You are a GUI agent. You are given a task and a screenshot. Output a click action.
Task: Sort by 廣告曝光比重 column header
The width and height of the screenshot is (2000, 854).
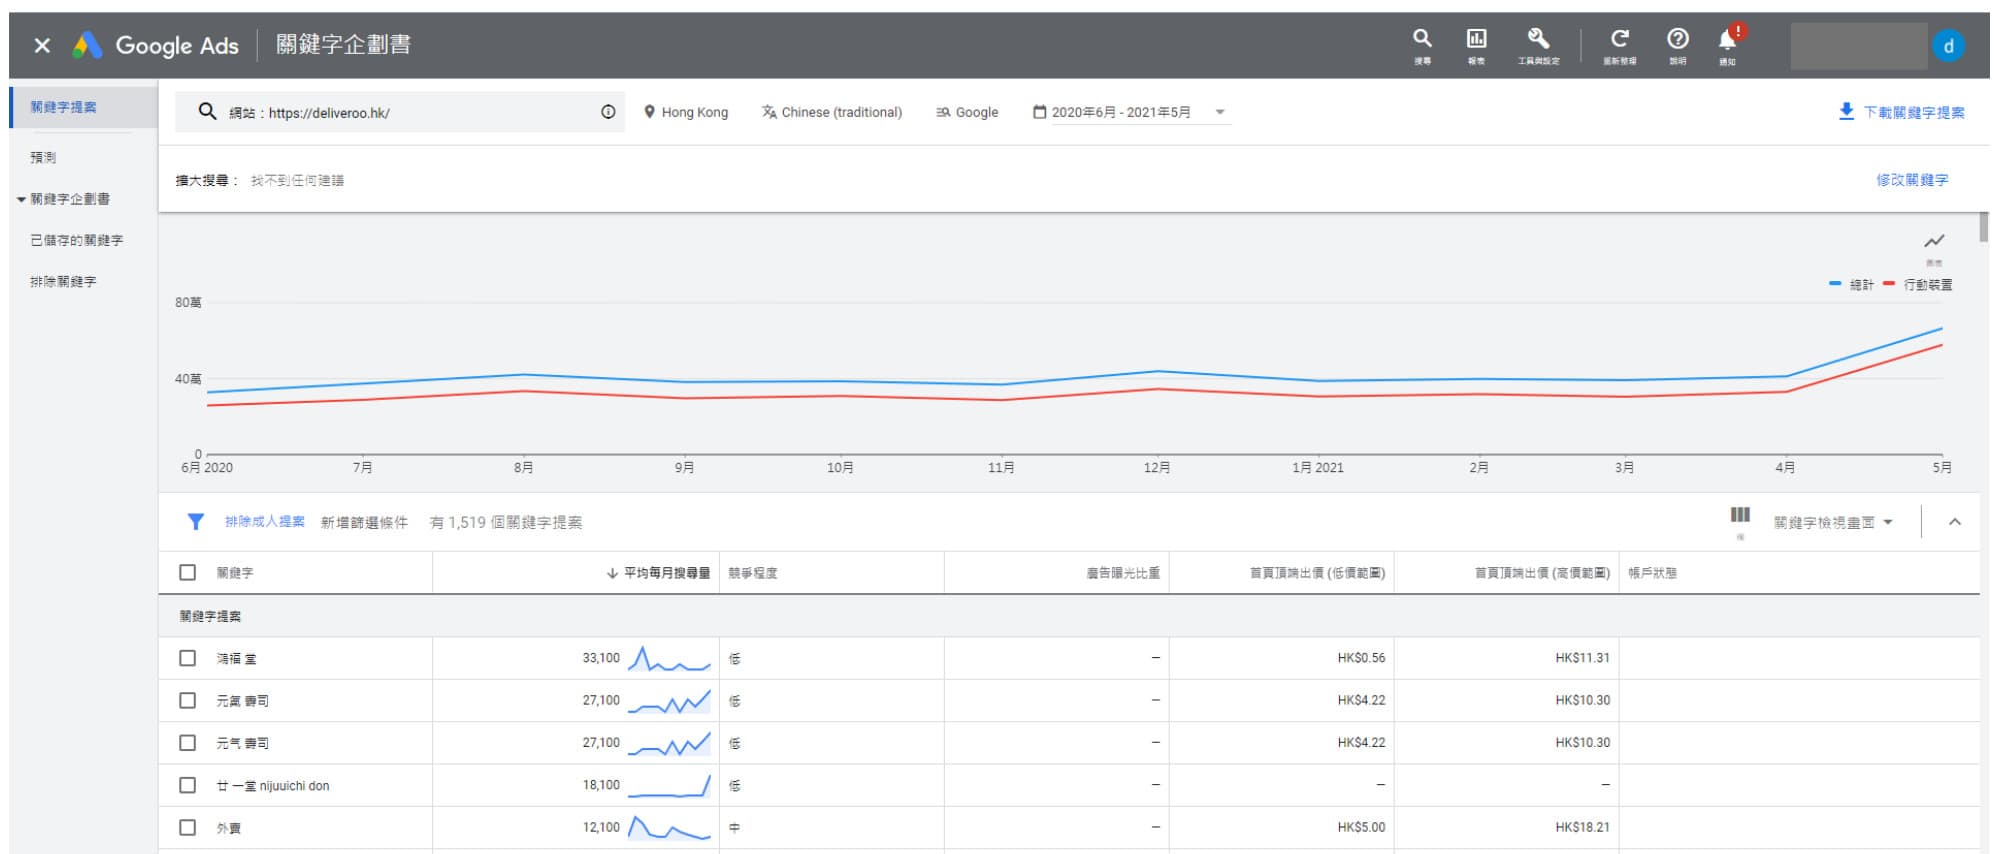click(x=1123, y=573)
